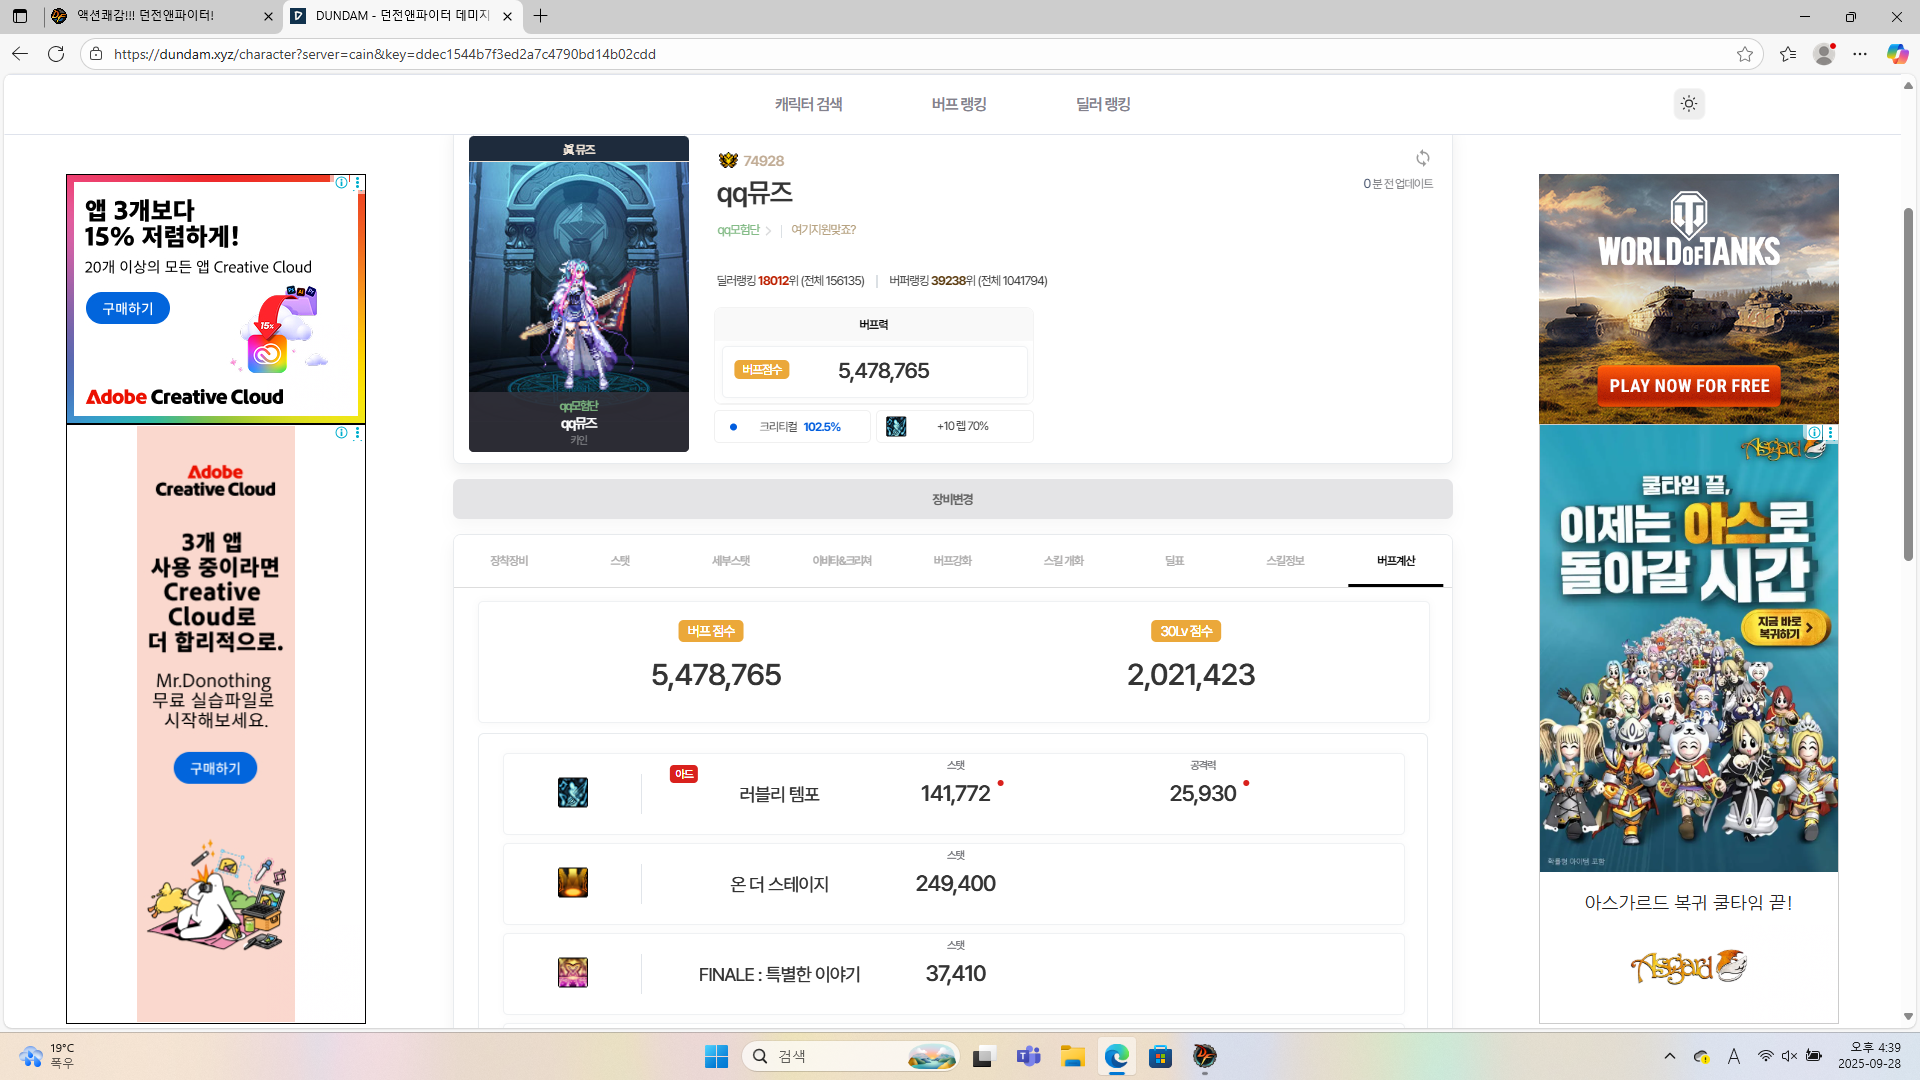Open the qq모험단 adventure guild link
Image resolution: width=1920 pixels, height=1080 pixels.
739,230
